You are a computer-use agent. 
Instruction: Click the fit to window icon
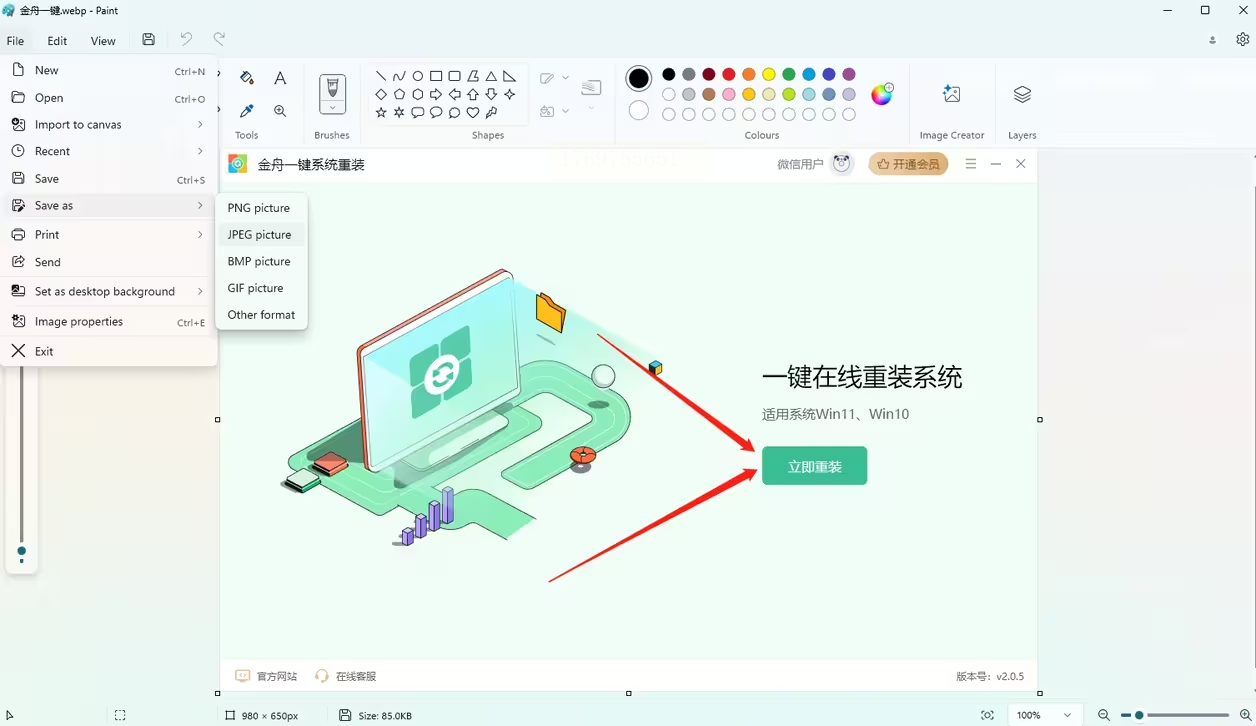pyautogui.click(x=988, y=715)
